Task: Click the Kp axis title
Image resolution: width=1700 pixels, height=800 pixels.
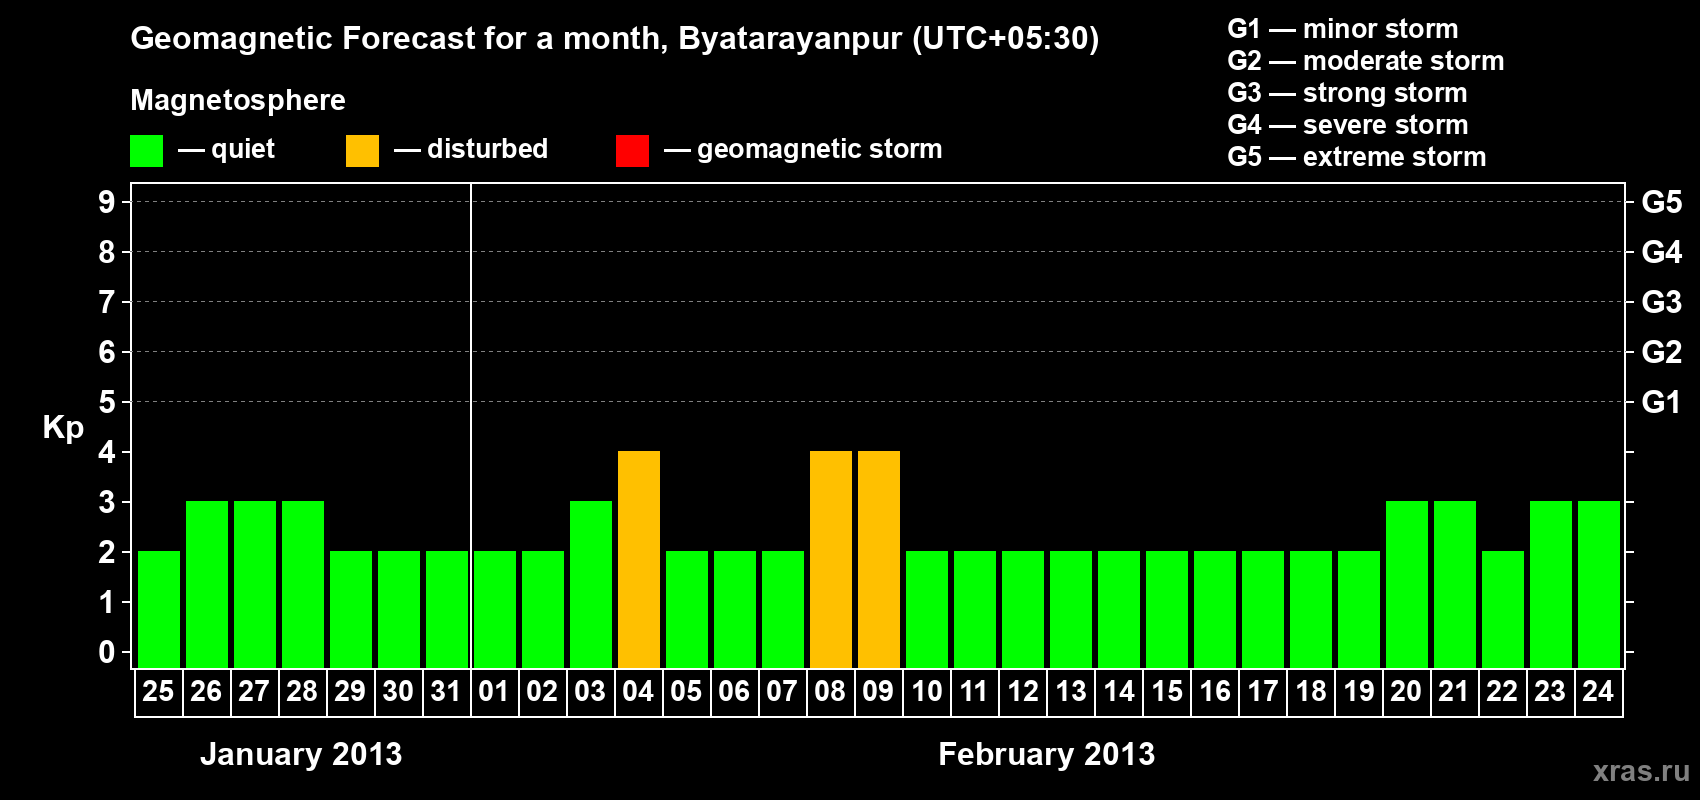Action: (63, 428)
